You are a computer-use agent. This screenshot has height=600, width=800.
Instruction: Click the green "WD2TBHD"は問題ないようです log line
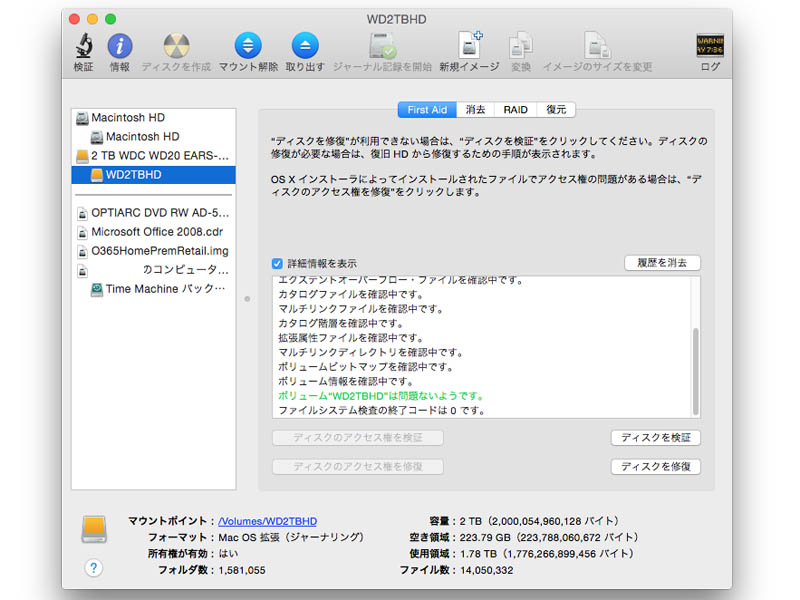click(380, 396)
